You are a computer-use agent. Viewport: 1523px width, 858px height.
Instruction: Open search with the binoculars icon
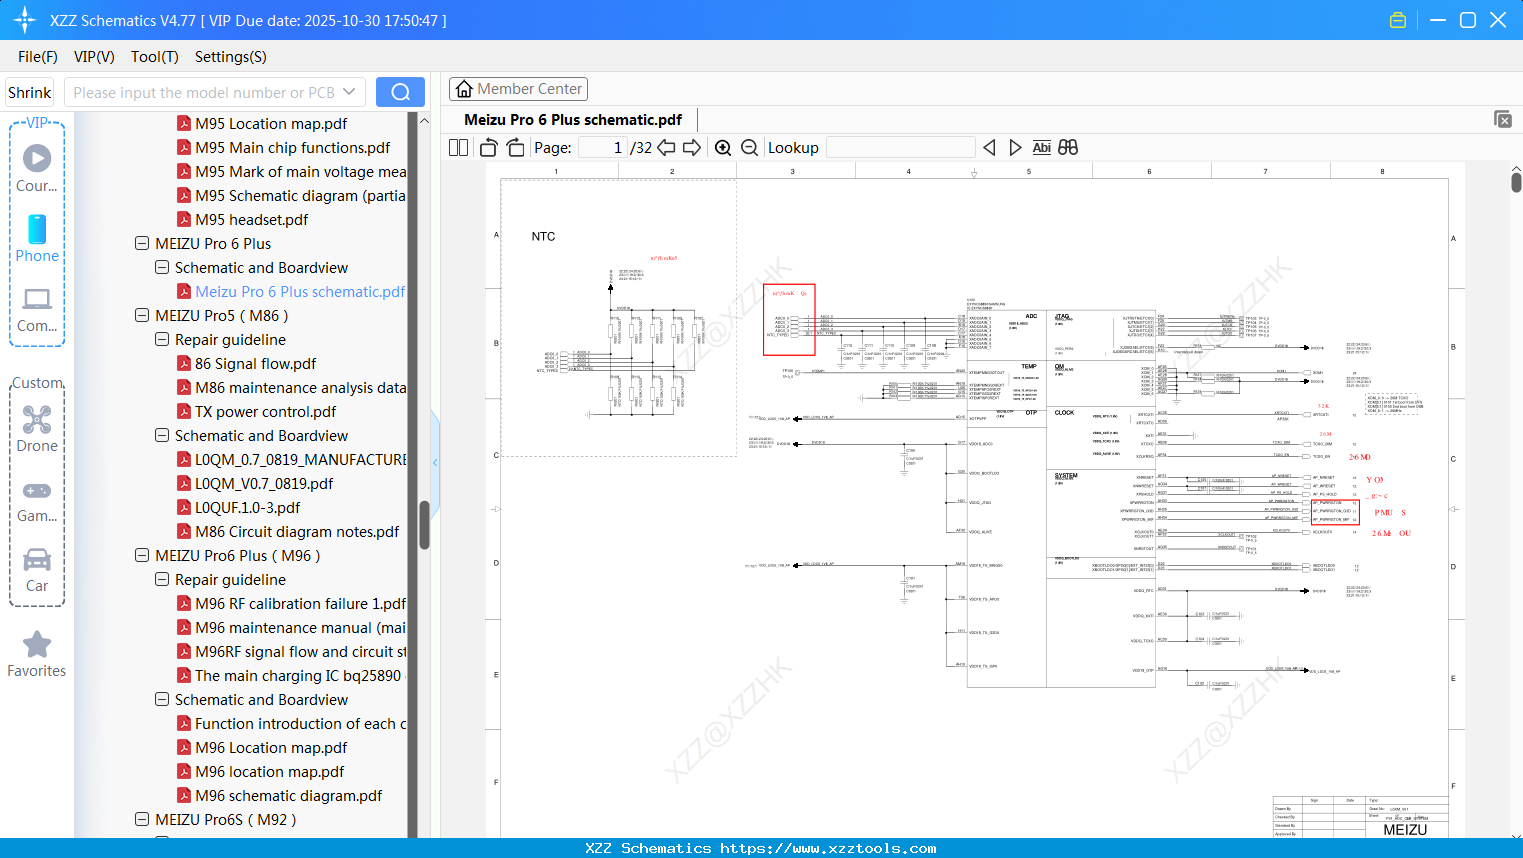(x=1066, y=147)
